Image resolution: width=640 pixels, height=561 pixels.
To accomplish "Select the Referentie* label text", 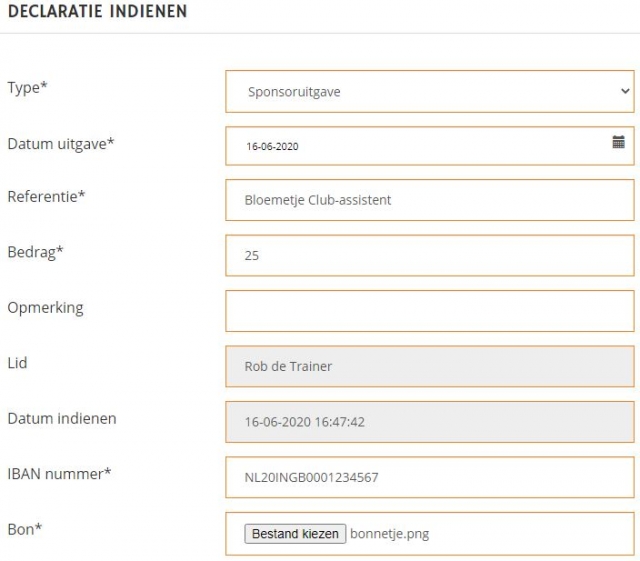I will 46,196.
